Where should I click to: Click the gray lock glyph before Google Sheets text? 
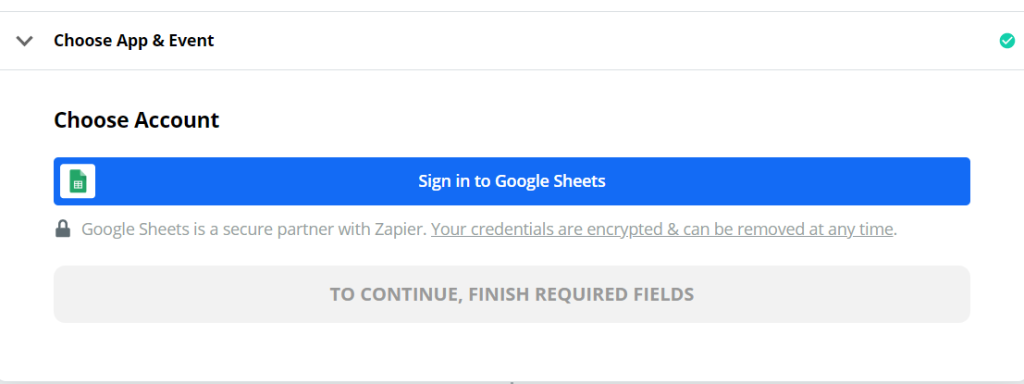(63, 229)
